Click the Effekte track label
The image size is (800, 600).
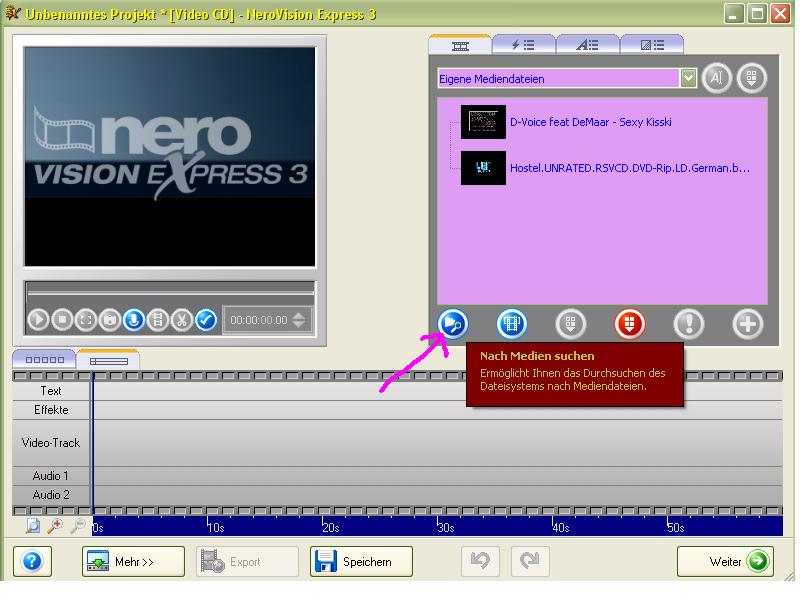51,410
